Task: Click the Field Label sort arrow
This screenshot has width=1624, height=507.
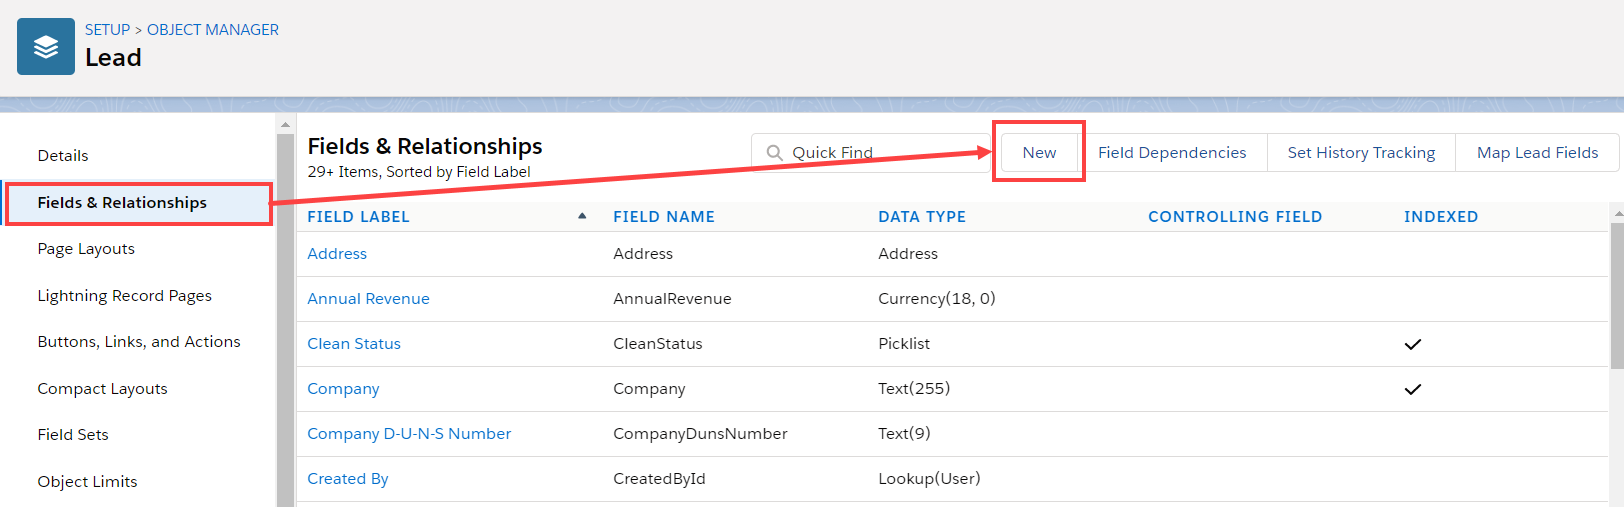Action: point(582,216)
